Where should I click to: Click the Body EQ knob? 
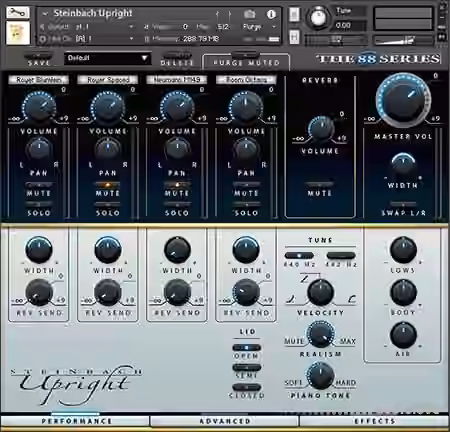click(403, 293)
